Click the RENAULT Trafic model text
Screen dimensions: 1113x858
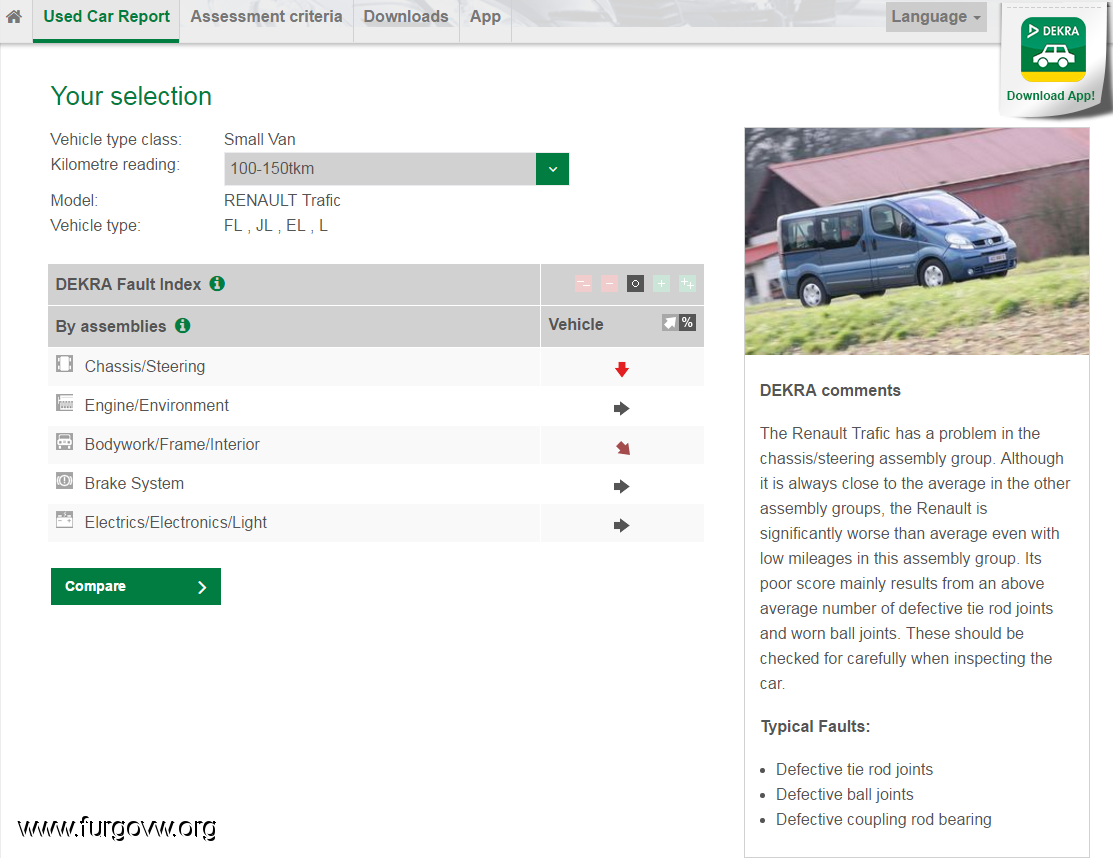click(x=283, y=201)
